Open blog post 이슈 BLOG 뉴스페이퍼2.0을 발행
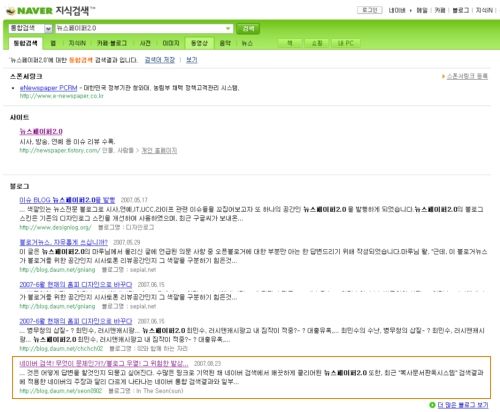Screen dimensions: 500x412 (67, 200)
